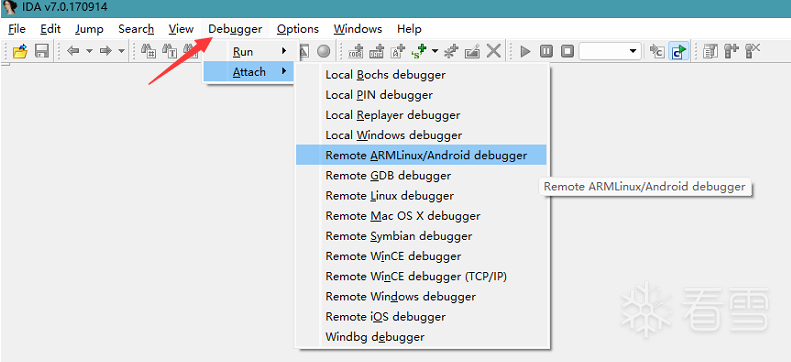Click the Make code icon
This screenshot has width=791, height=362.
(356, 51)
